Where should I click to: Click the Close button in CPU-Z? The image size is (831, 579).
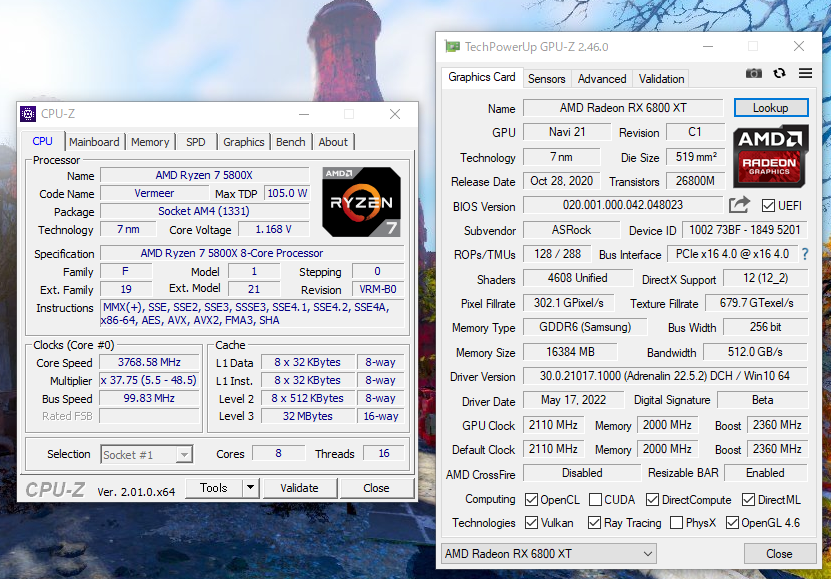(x=376, y=488)
